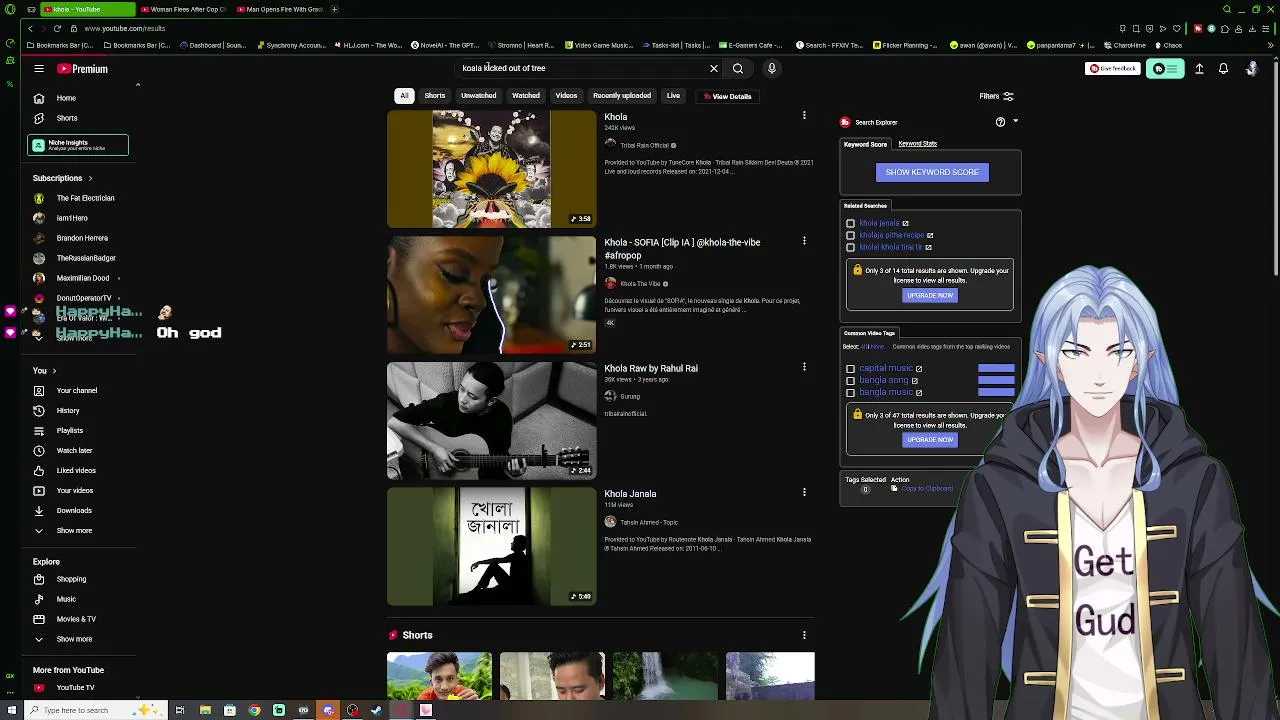The width and height of the screenshot is (1280, 720).
Task: Open Liked videos in the sidebar
Action: coord(78,470)
